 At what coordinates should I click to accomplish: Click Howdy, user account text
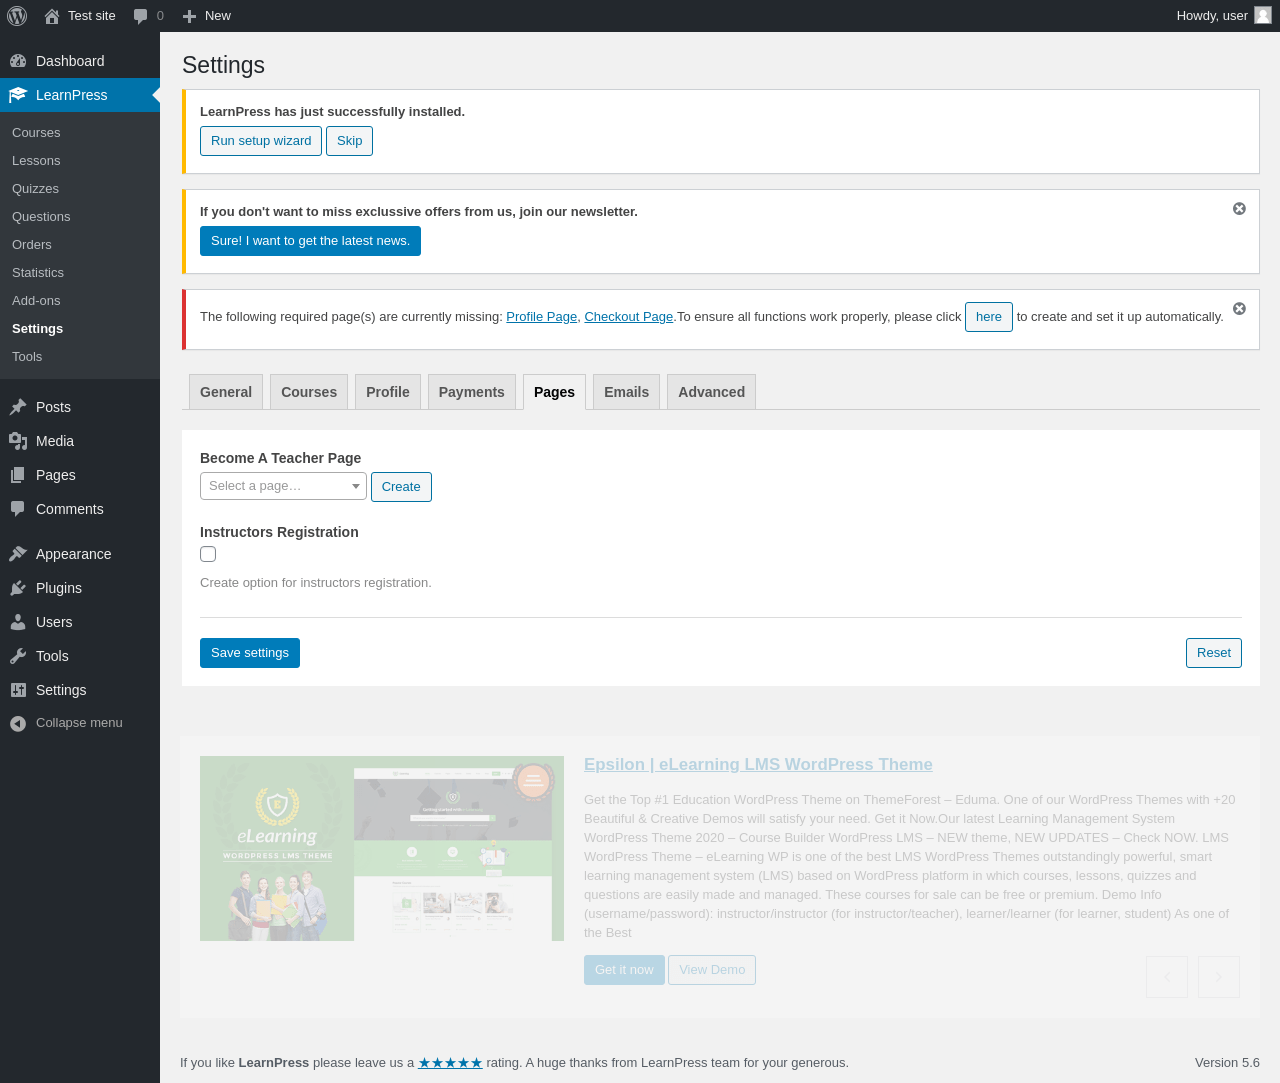tap(1212, 16)
